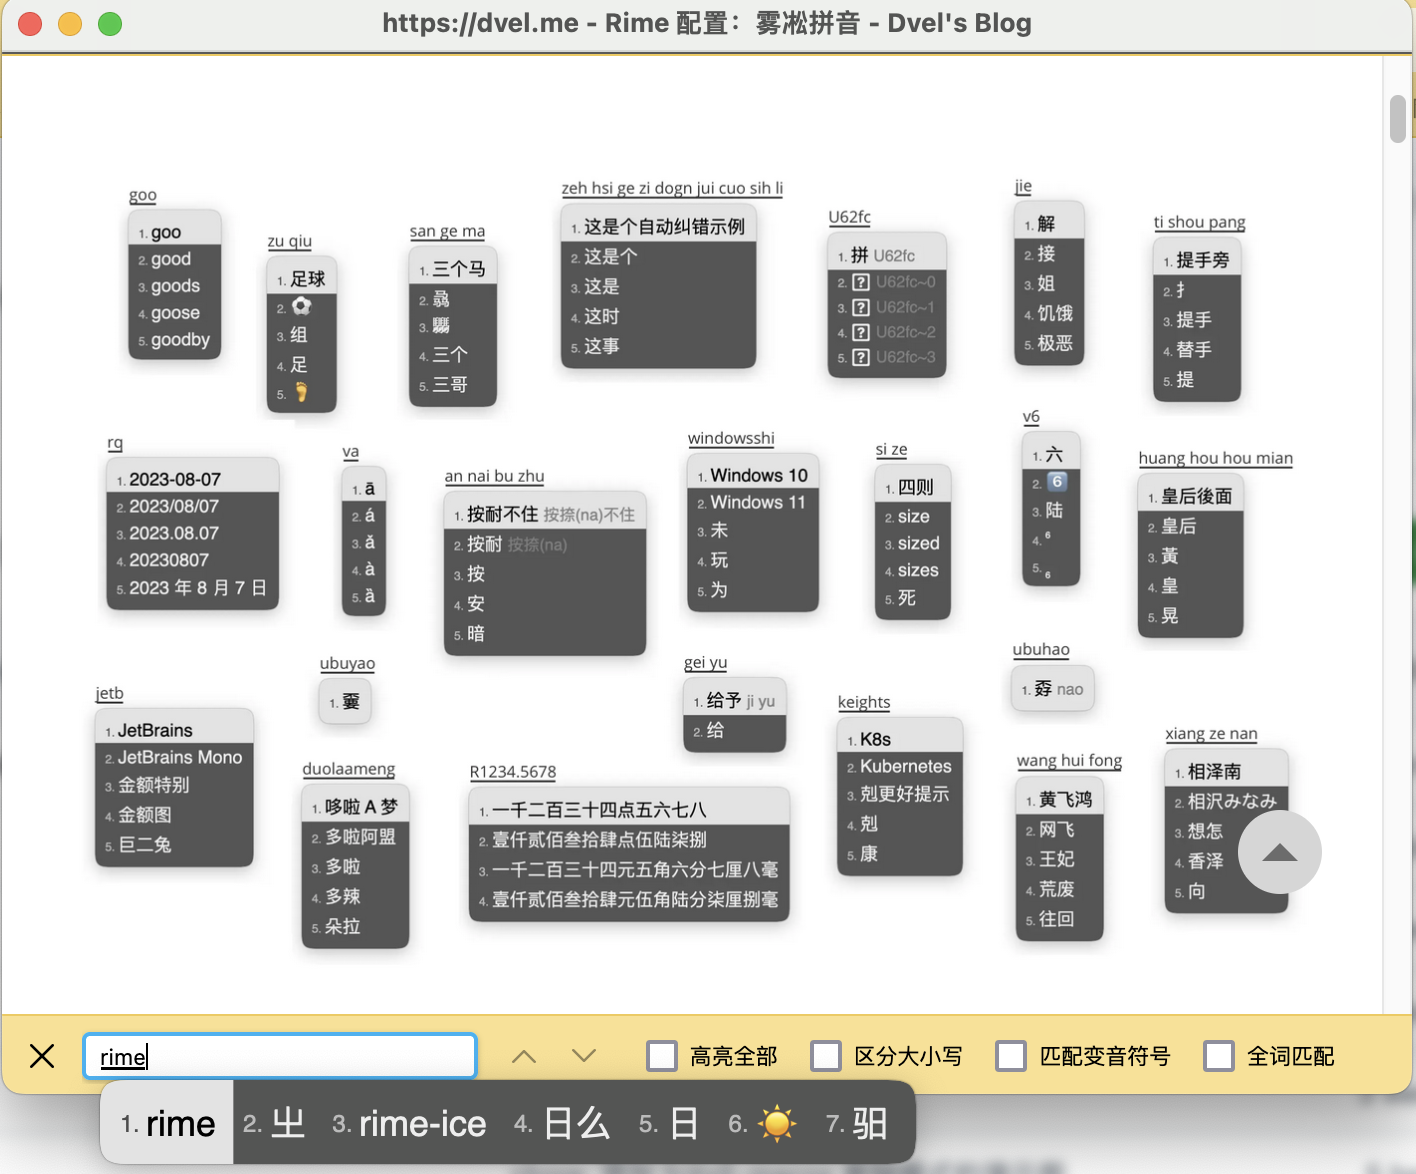Choose candidate 1 rime in IME bar
Viewport: 1416px width, 1174px height.
[x=168, y=1124]
